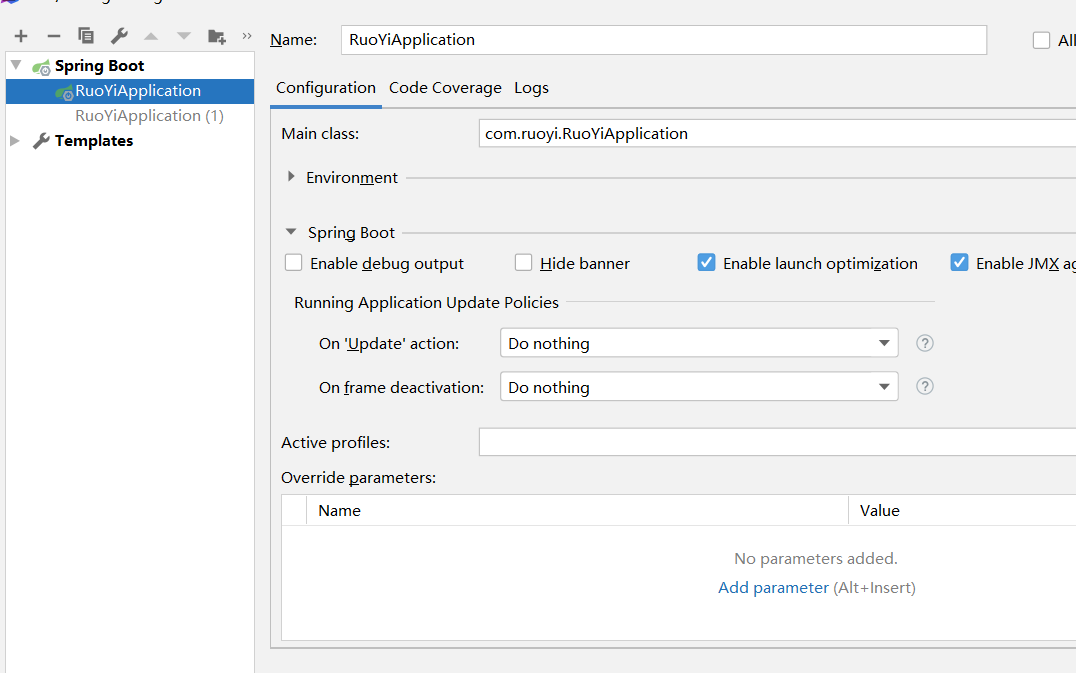Expand the Templates tree node
The width and height of the screenshot is (1076, 673).
(x=15, y=141)
